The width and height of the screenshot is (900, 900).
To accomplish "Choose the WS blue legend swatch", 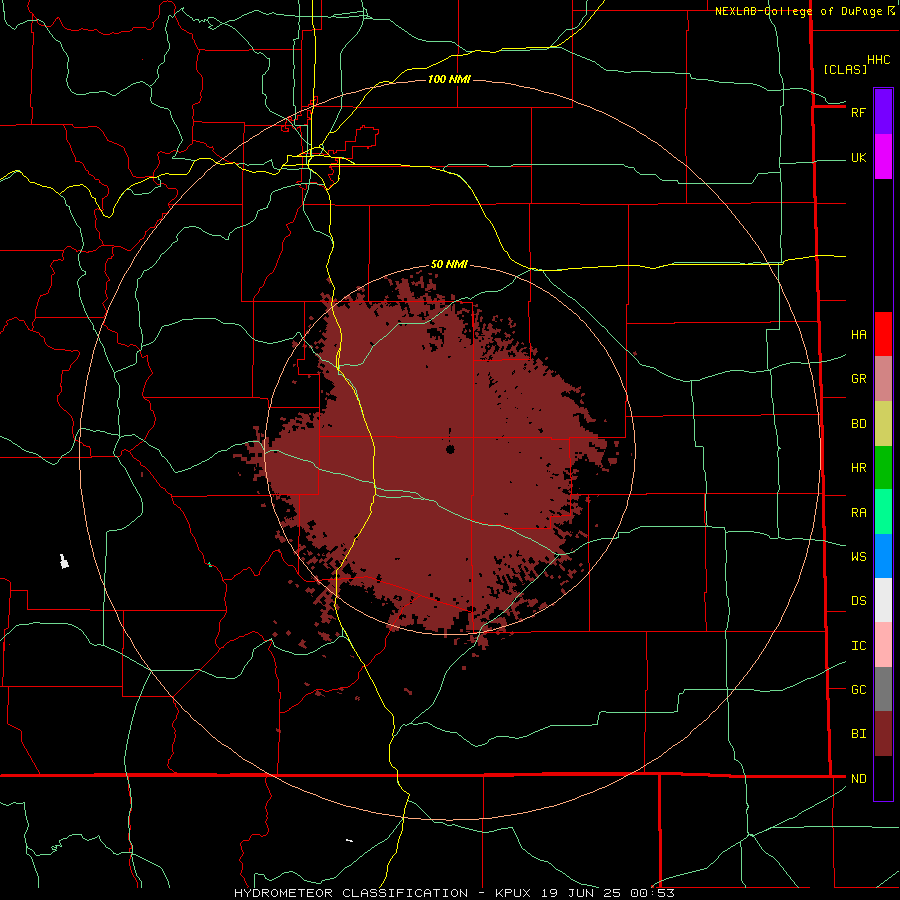I will [x=883, y=556].
